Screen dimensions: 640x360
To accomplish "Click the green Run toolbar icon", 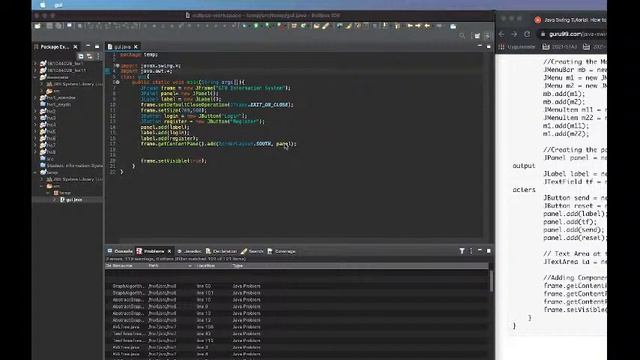I will [256, 26].
